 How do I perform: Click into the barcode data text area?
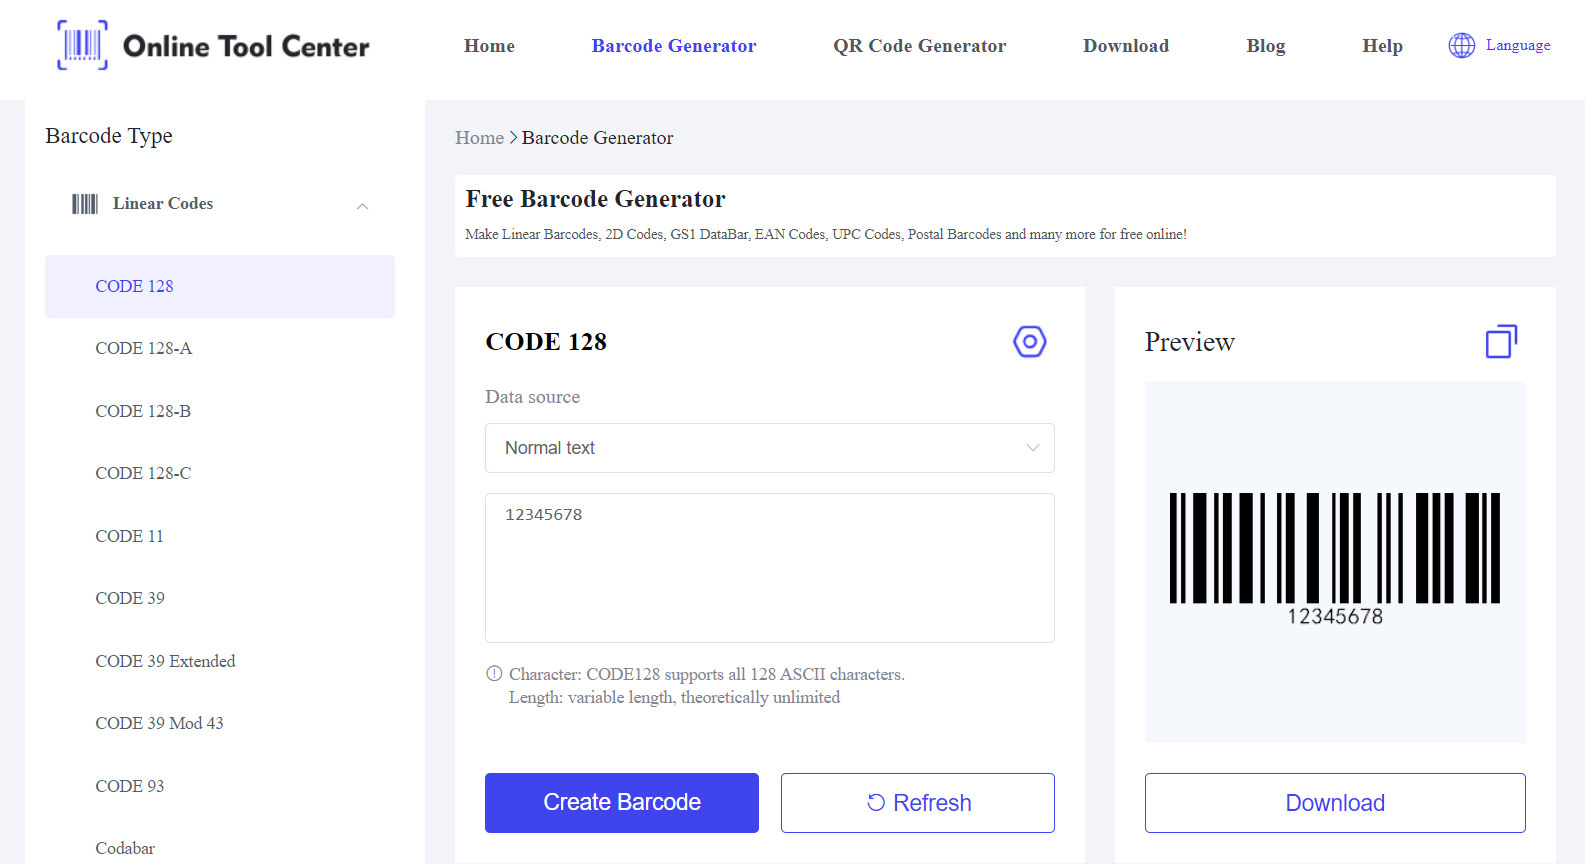pos(770,568)
